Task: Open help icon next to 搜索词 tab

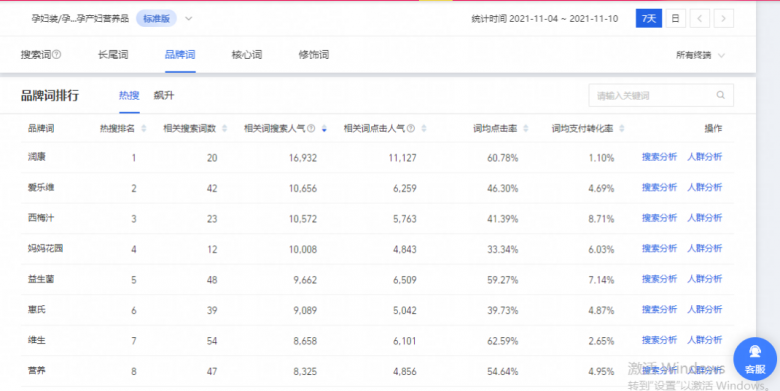Action: coord(57,54)
